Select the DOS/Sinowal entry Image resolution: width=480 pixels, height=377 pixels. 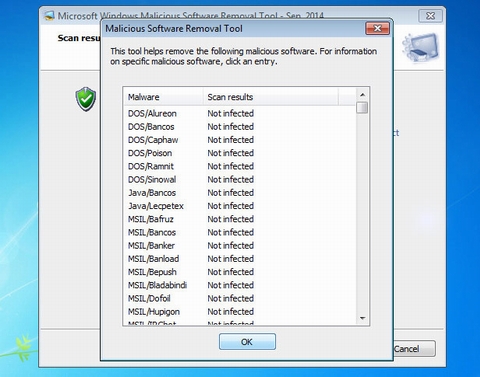tap(152, 179)
